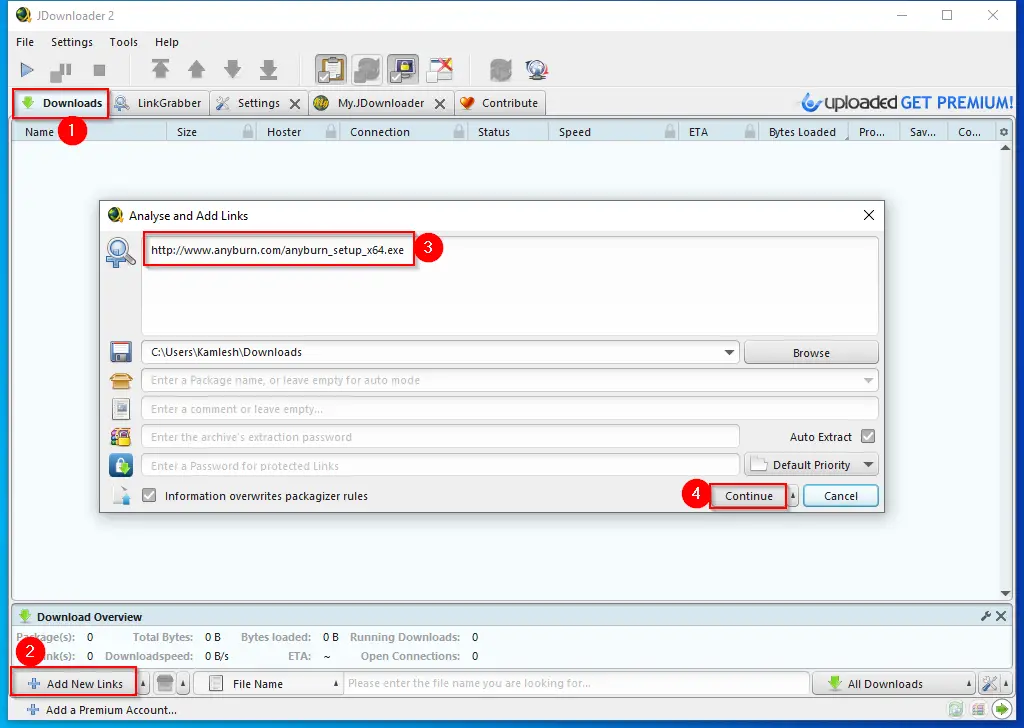Image resolution: width=1024 pixels, height=728 pixels.
Task: Toggle silent mode icon with red cross
Action: tap(440, 69)
